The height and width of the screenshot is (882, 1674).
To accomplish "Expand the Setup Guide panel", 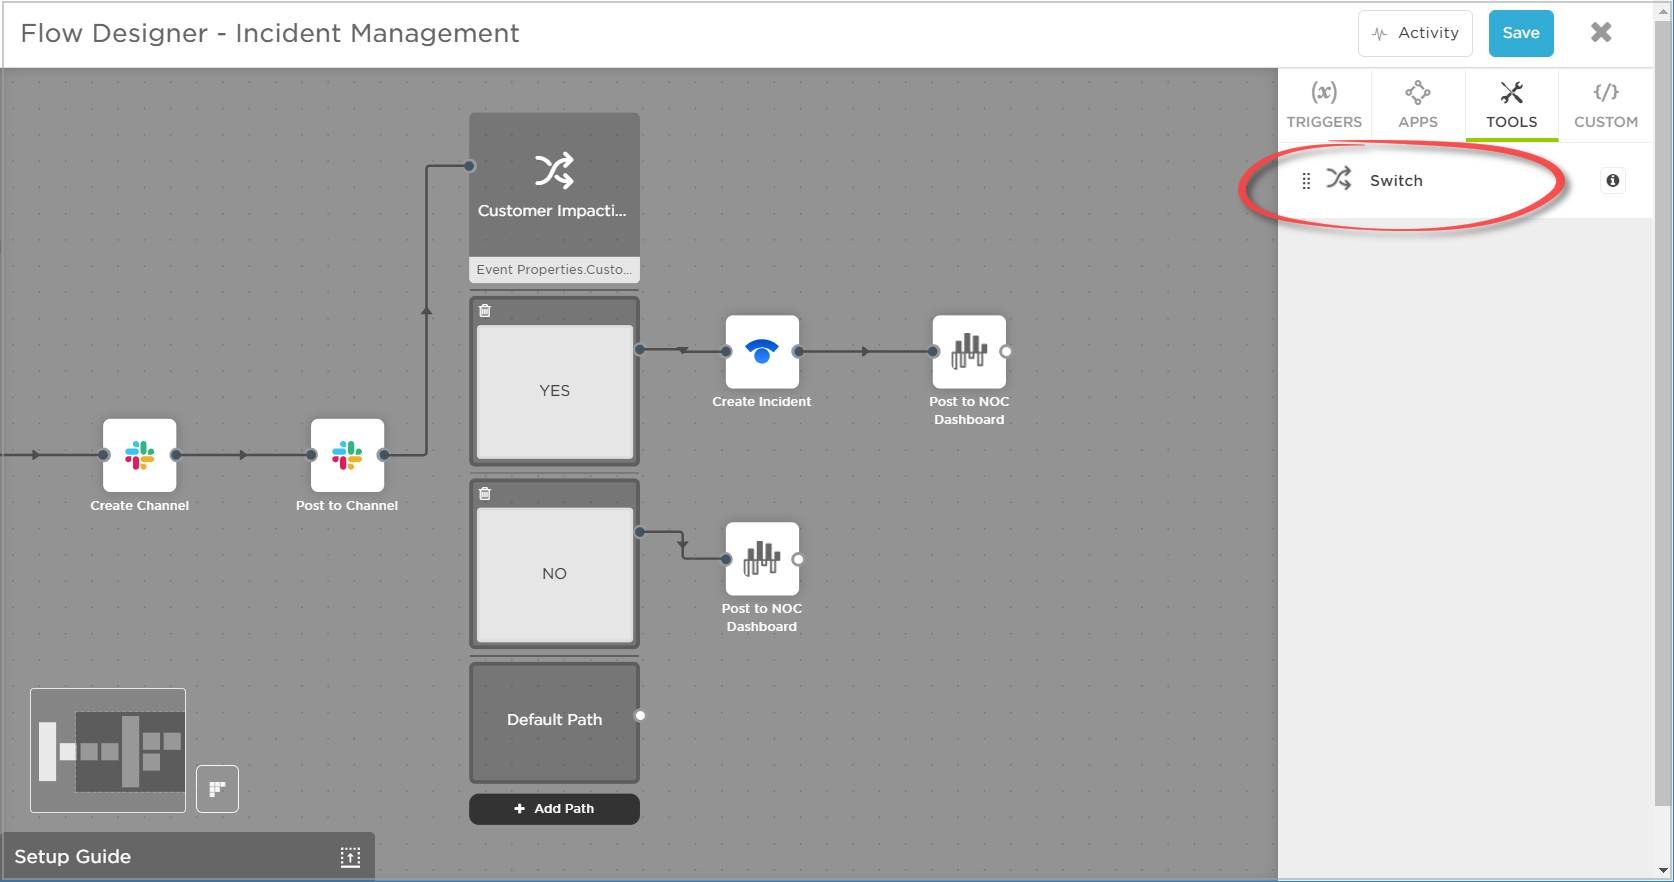I will (x=188, y=857).
